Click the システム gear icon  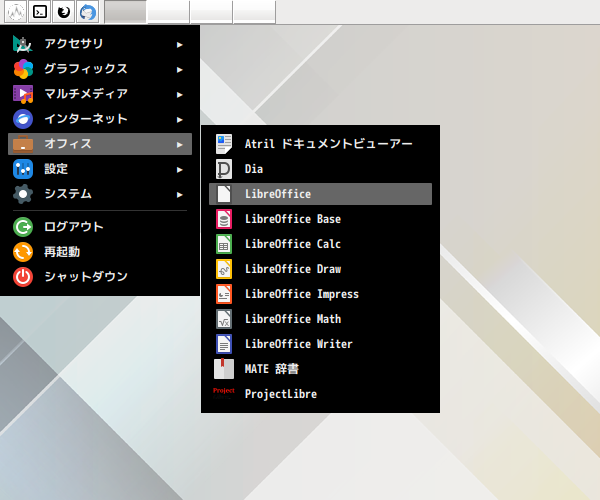[23, 194]
